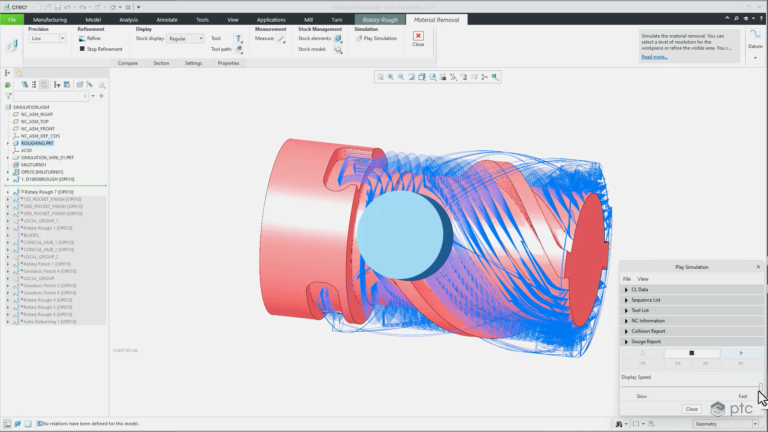
Task: Toggle the Tool path display icon
Action: [239, 49]
